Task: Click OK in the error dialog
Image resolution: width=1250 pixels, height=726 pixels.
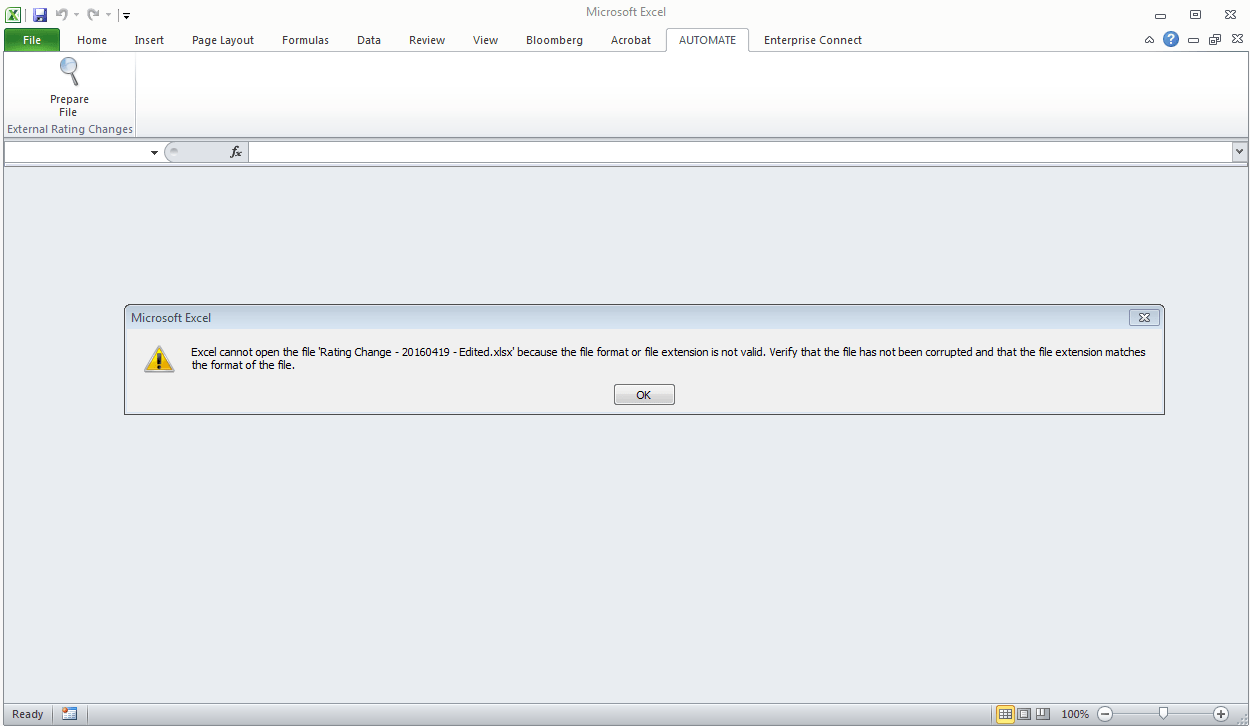Action: click(x=644, y=395)
